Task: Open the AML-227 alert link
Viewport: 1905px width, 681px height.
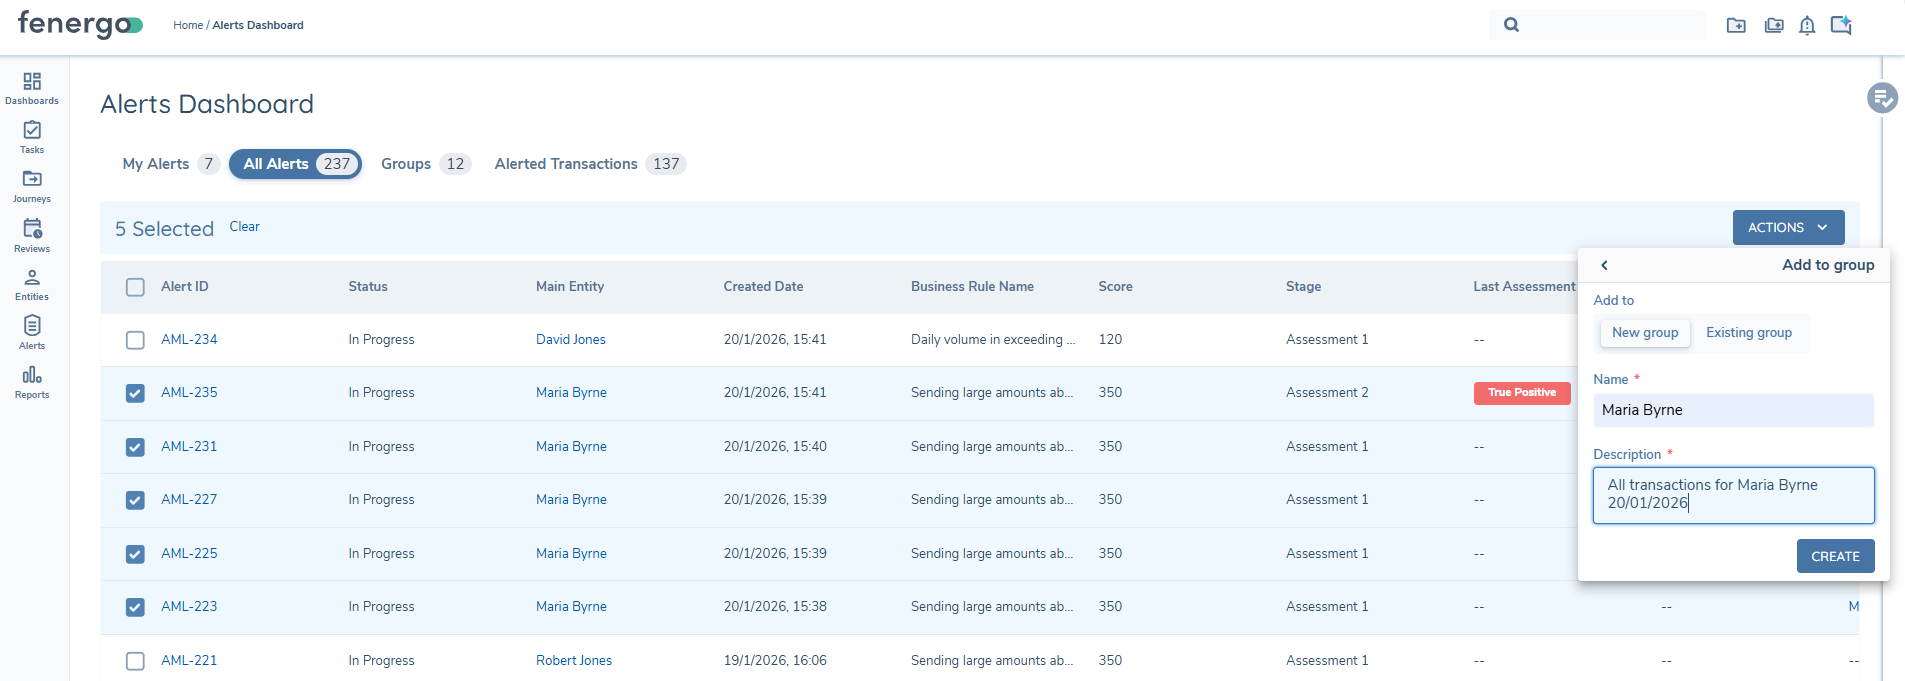Action: pos(189,500)
